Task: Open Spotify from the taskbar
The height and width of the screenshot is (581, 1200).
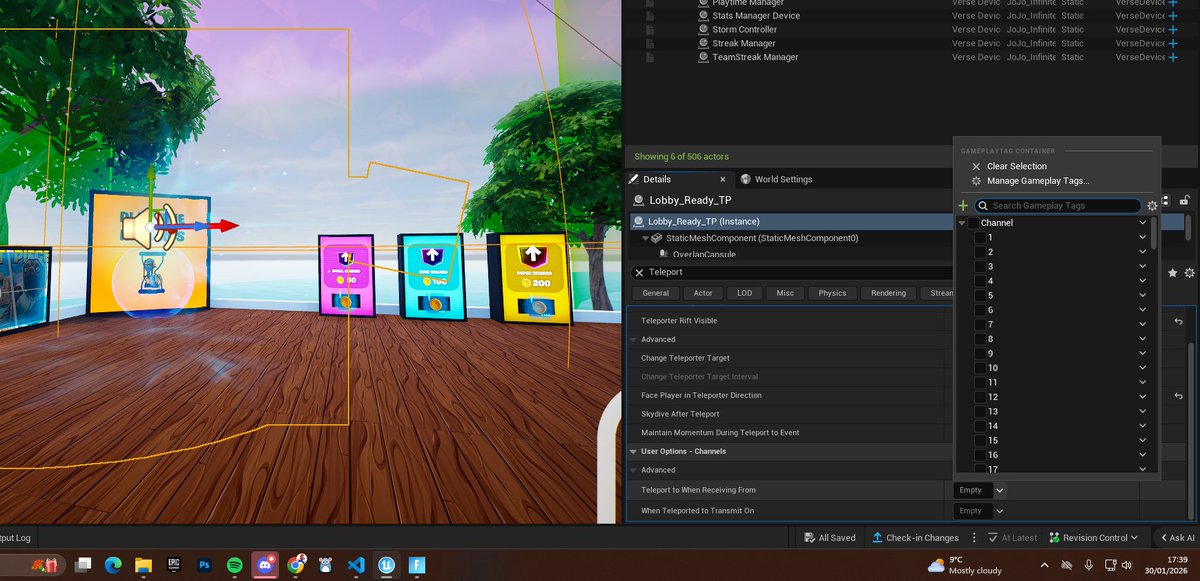Action: 235,565
